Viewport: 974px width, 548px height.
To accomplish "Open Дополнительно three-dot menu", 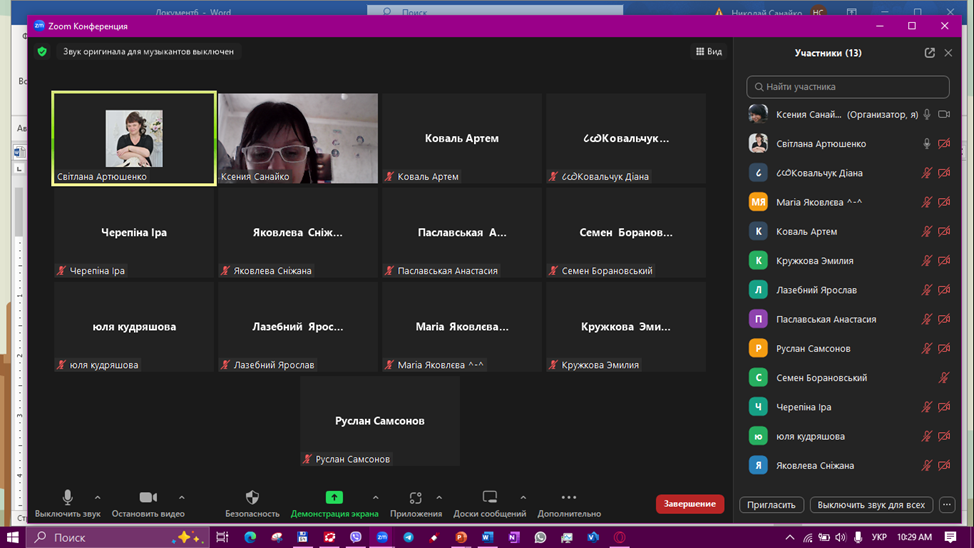I will click(x=569, y=504).
